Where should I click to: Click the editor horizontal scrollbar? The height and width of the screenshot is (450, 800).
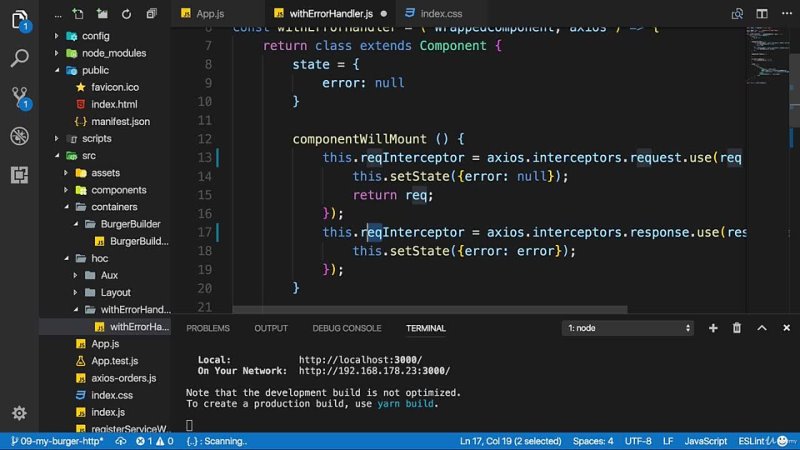(x=430, y=309)
